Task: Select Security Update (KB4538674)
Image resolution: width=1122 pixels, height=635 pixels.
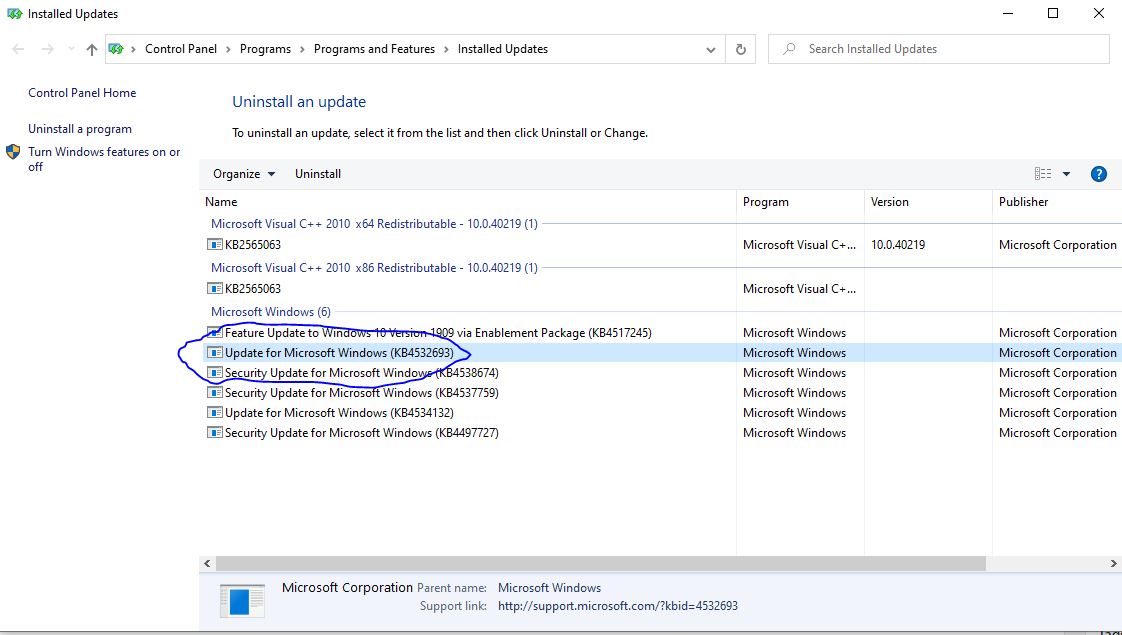Action: 361,373
